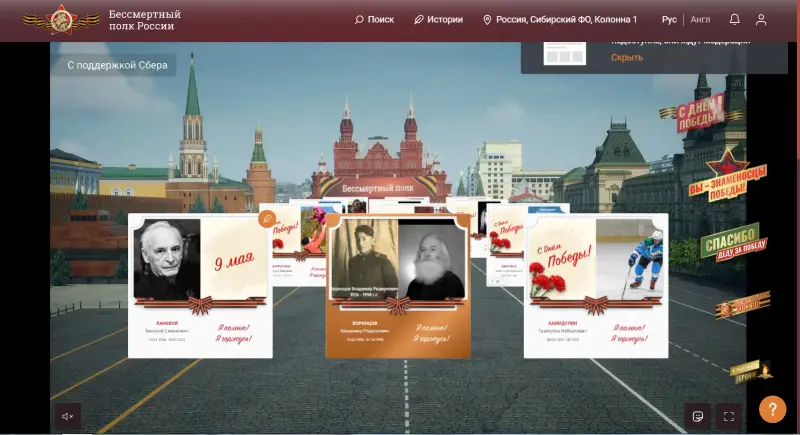Enter fullscreen mode

pyautogui.click(x=729, y=416)
